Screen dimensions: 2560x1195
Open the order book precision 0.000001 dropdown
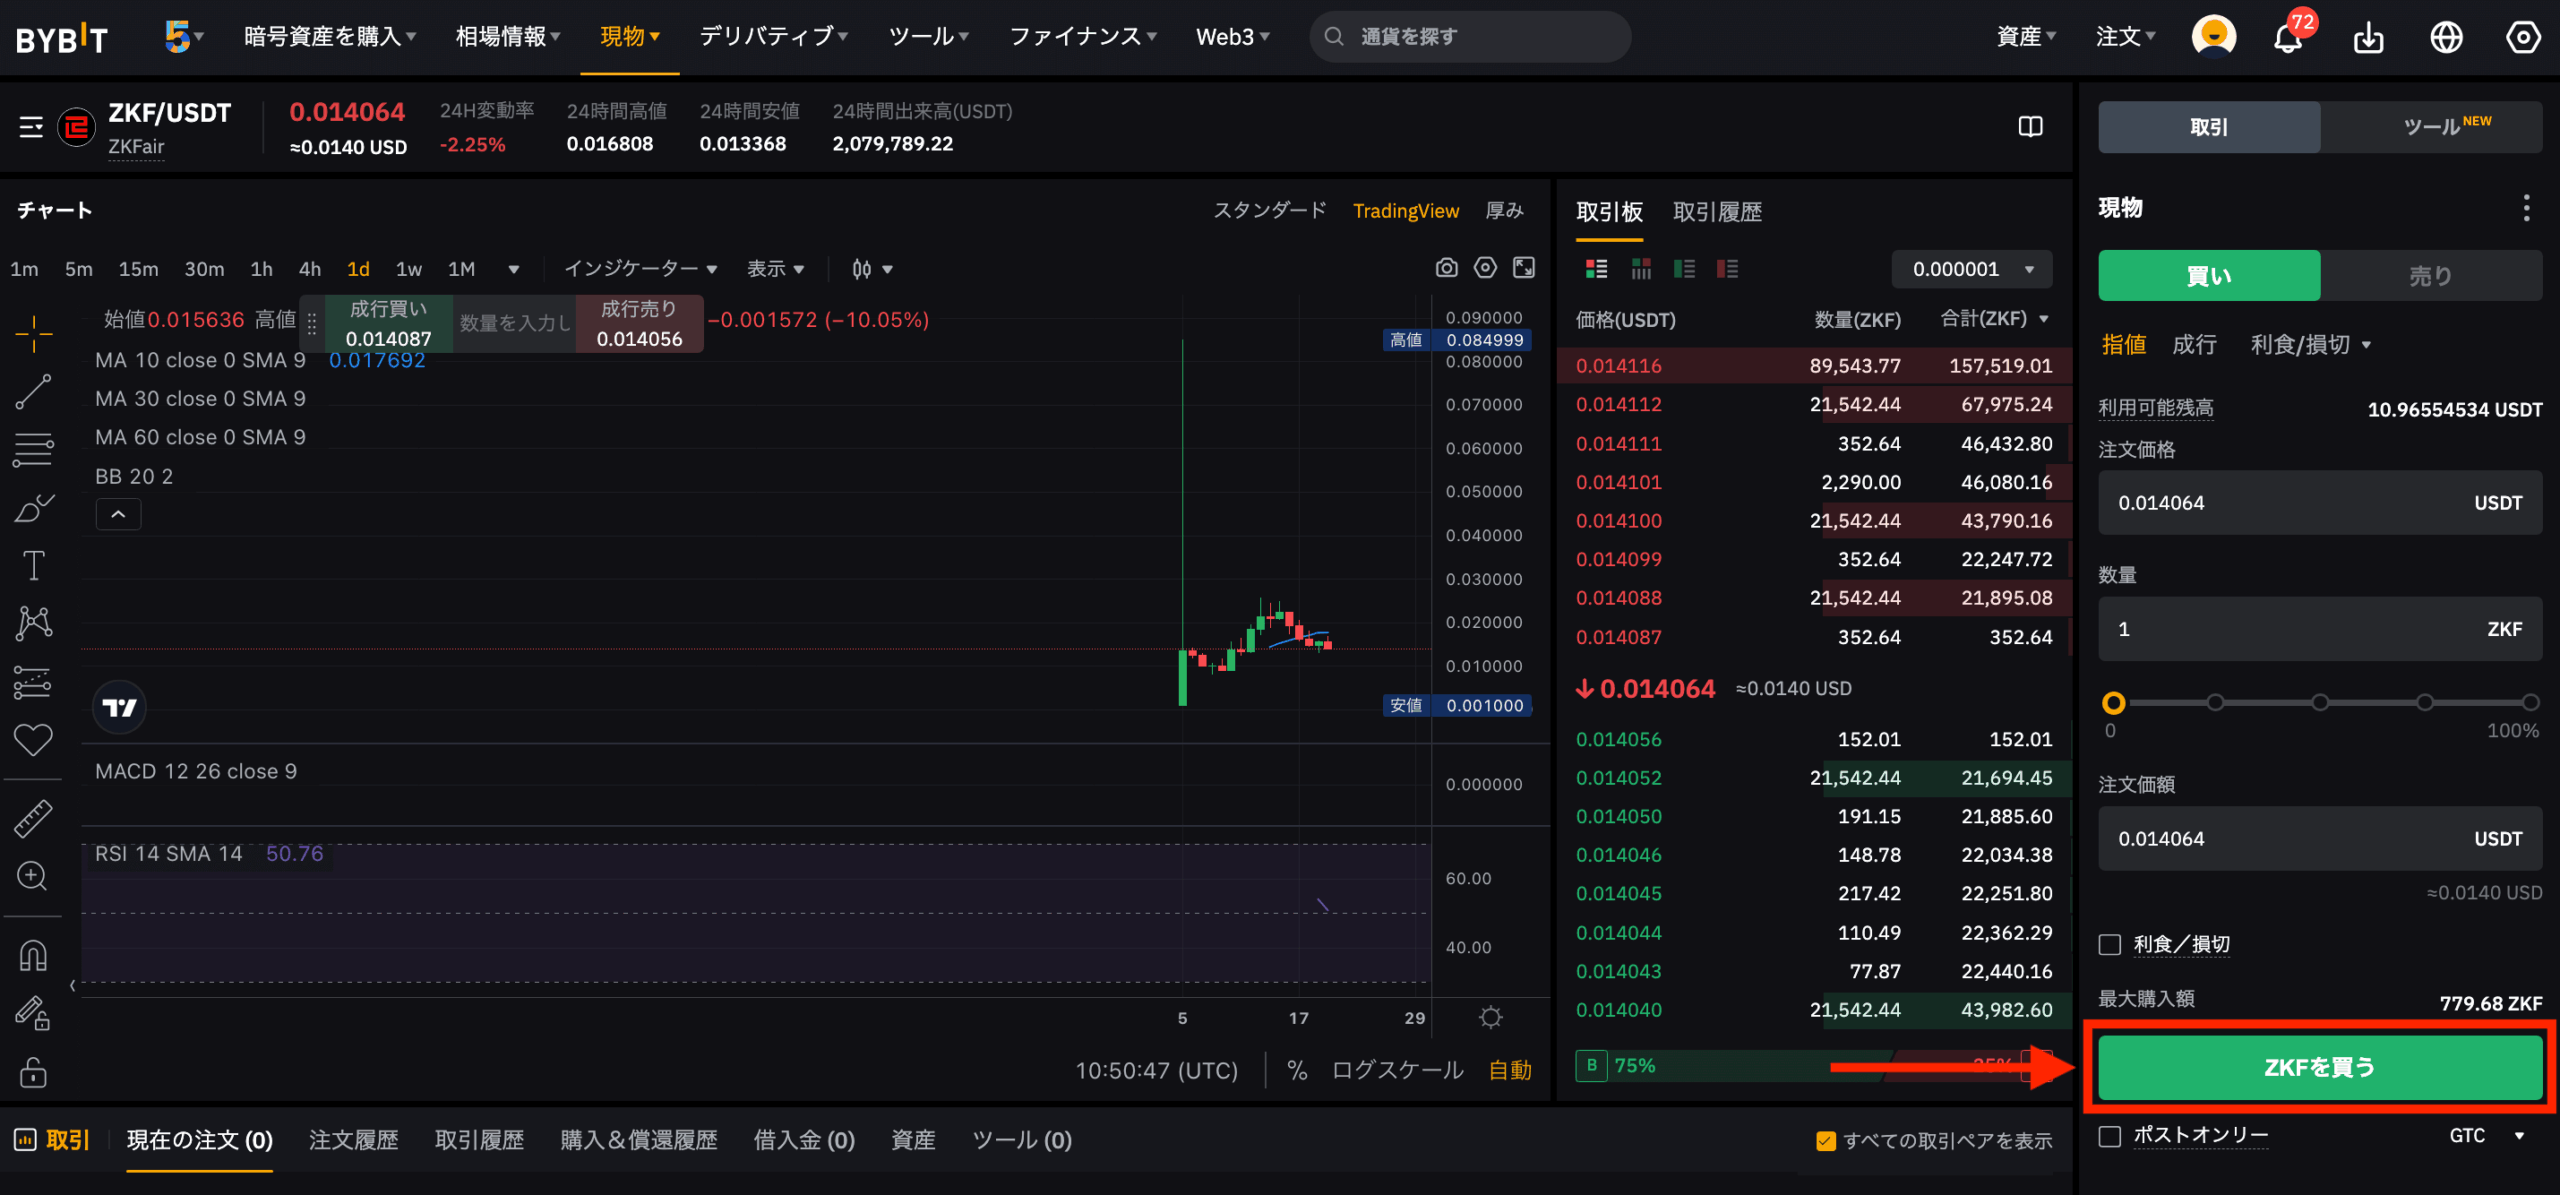[x=1972, y=269]
